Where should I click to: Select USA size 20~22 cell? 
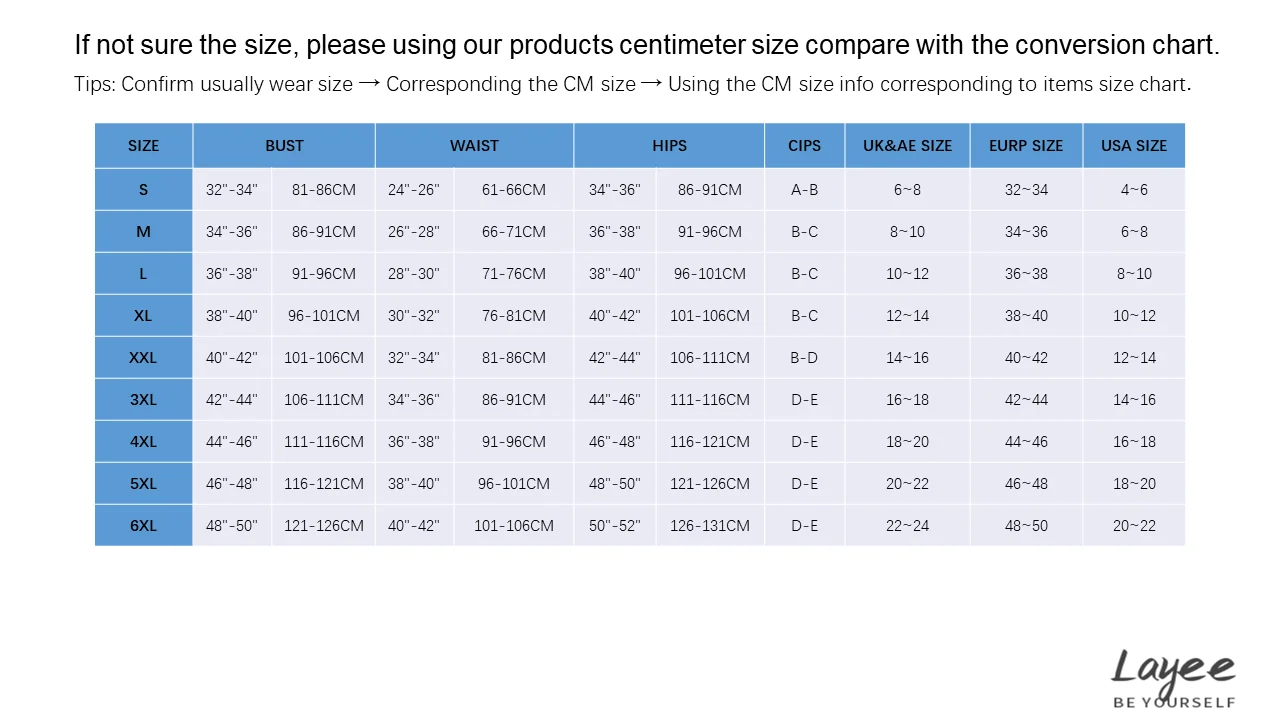point(1134,525)
